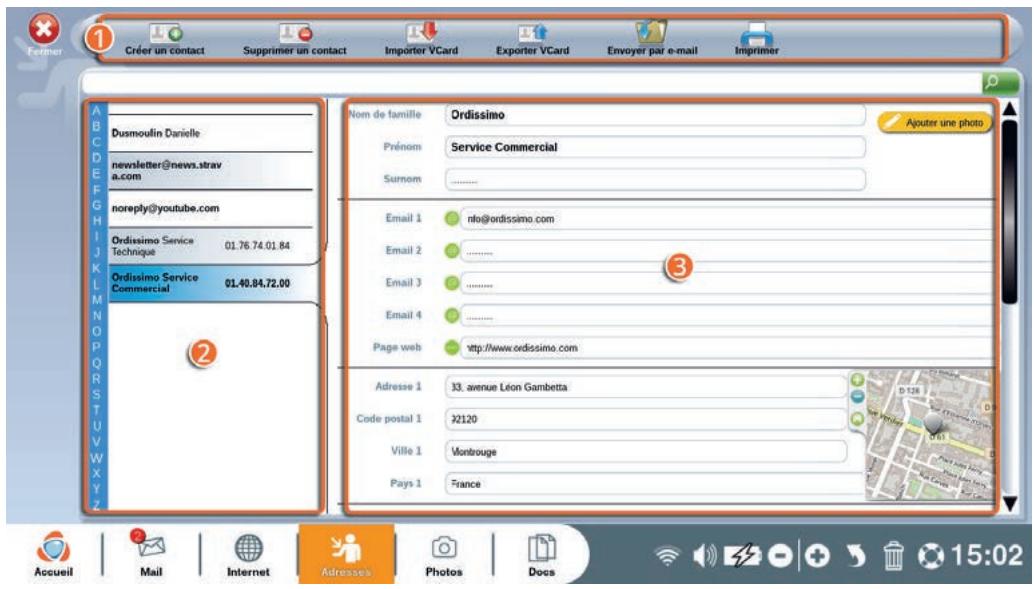This screenshot has width=1034, height=589.
Task: Click the undo back arrow icon
Action: tap(856, 556)
